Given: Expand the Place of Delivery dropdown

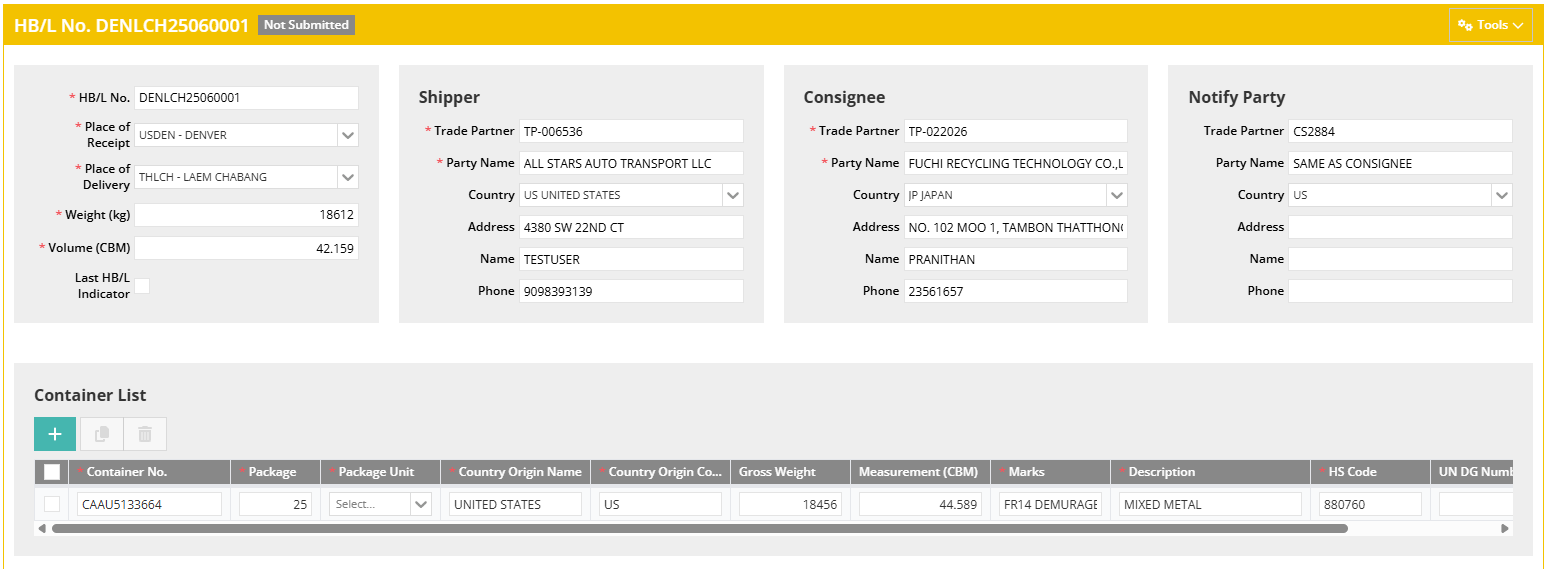Looking at the screenshot, I should [347, 177].
